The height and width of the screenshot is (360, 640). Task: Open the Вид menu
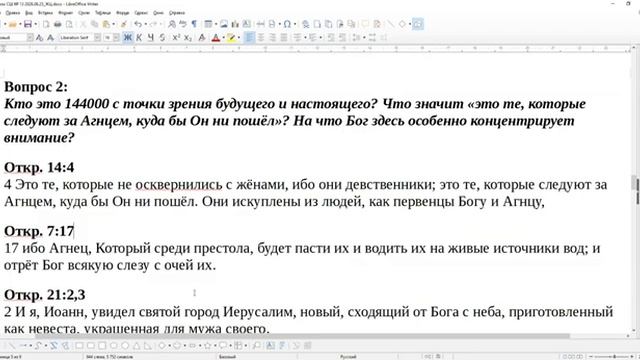coord(29,13)
